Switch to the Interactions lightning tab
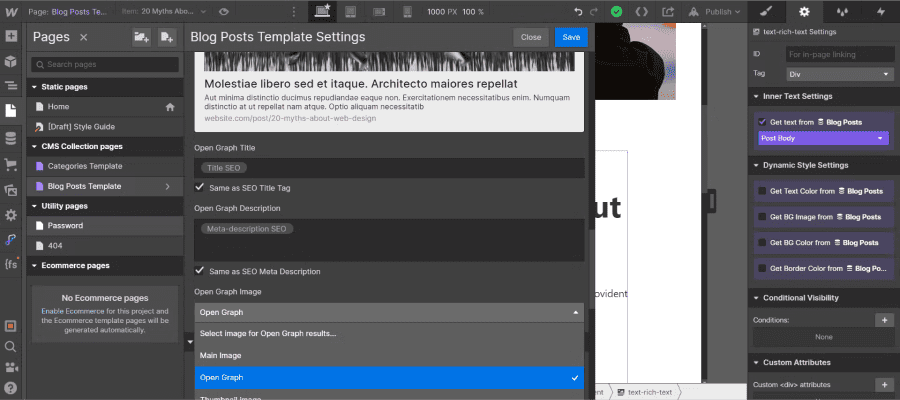 pyautogui.click(x=880, y=11)
